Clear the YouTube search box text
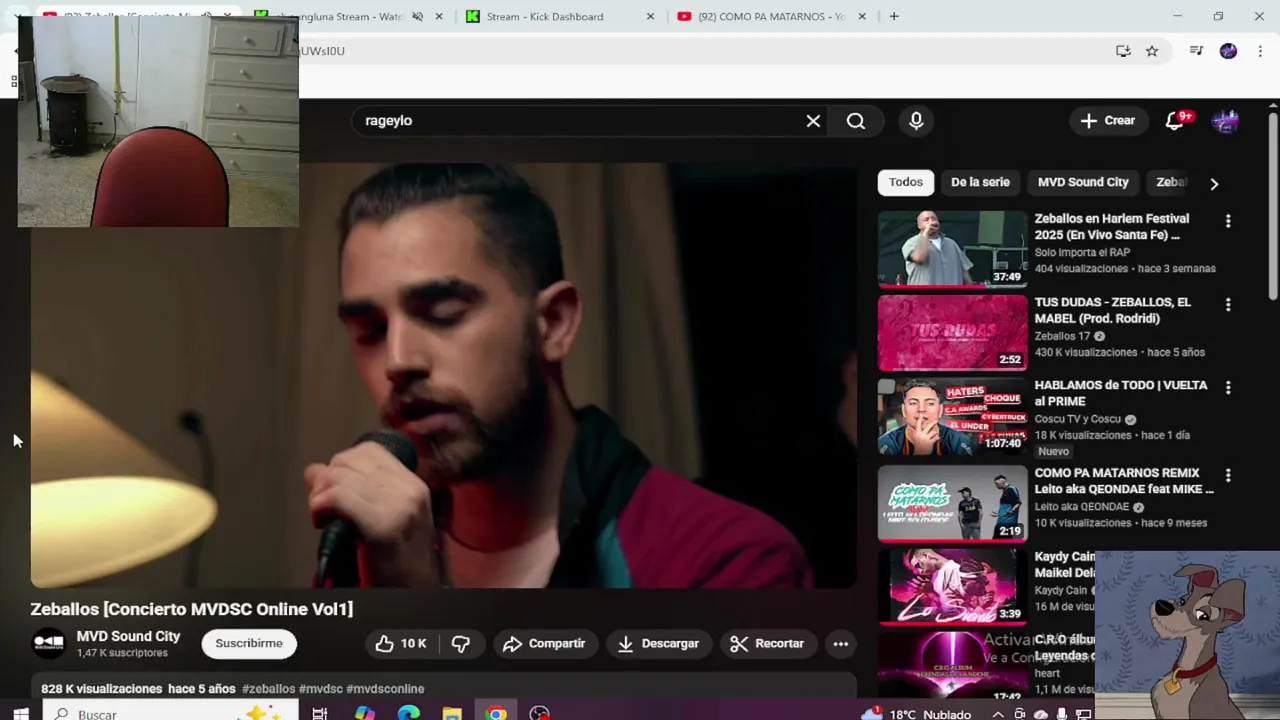Image resolution: width=1280 pixels, height=720 pixels. [813, 121]
